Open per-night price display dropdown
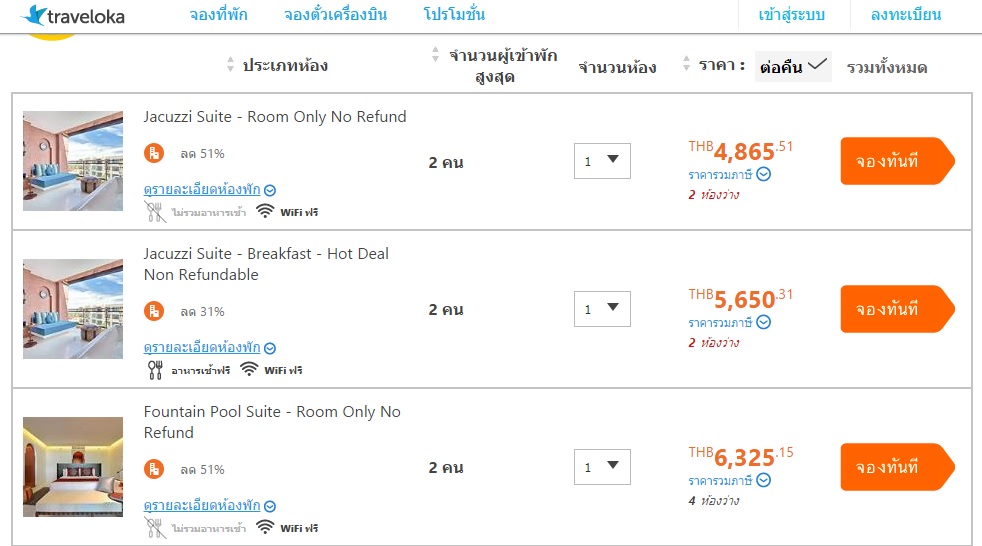 click(793, 66)
